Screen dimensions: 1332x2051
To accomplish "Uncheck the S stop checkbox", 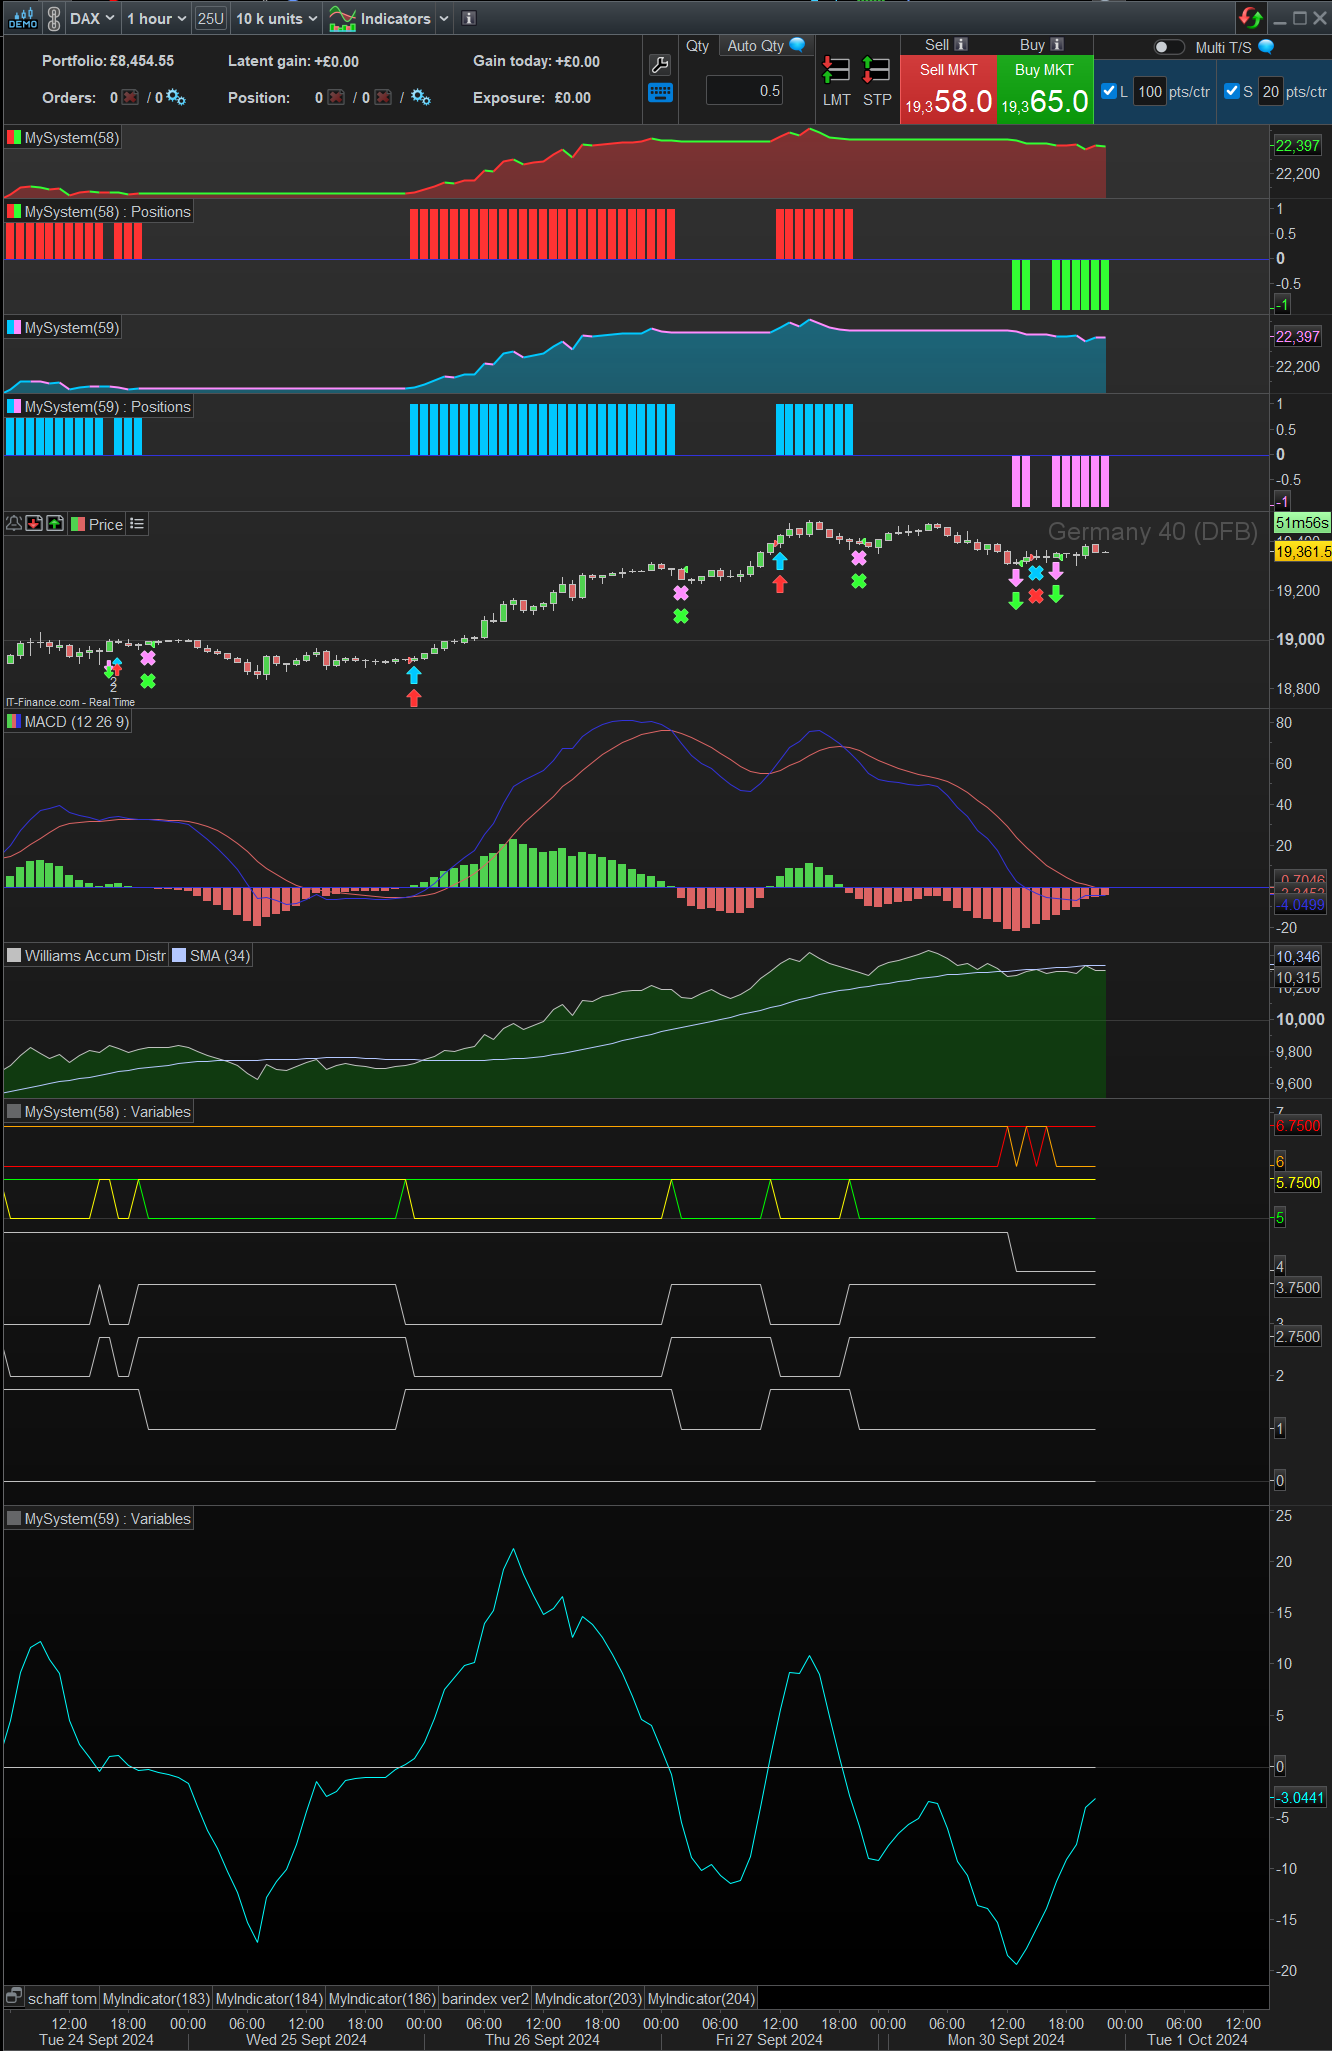I will click(1232, 91).
